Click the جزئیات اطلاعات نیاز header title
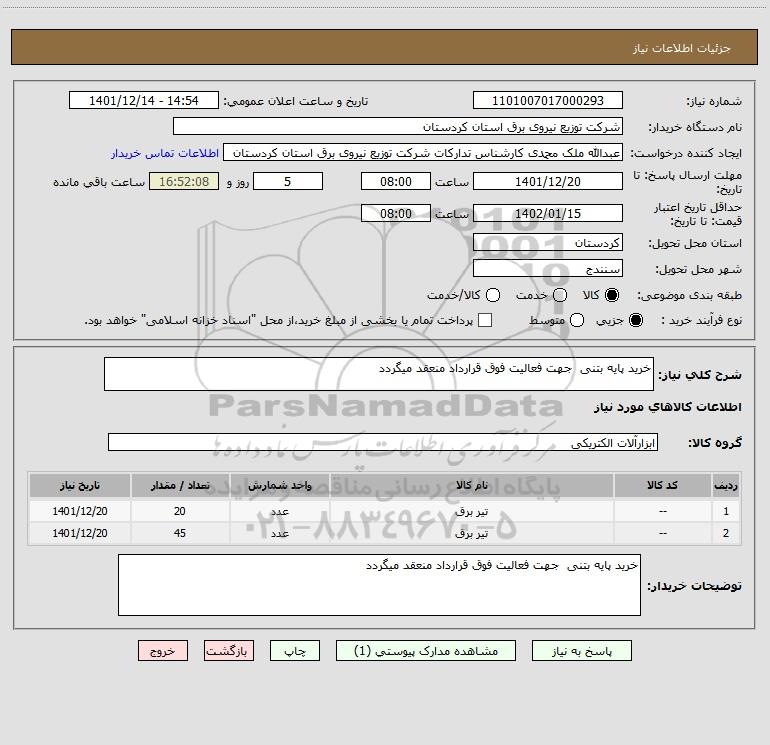The width and height of the screenshot is (770, 745). pos(682,48)
